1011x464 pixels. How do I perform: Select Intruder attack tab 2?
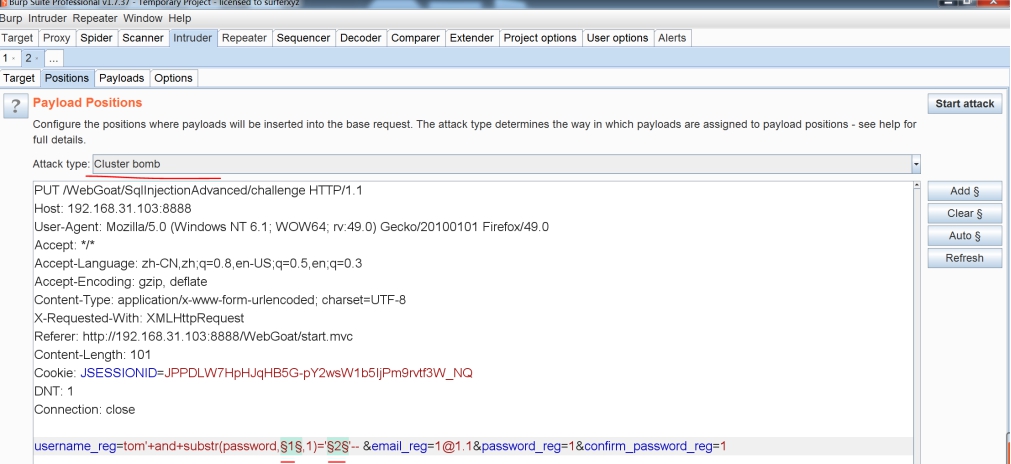[32, 58]
